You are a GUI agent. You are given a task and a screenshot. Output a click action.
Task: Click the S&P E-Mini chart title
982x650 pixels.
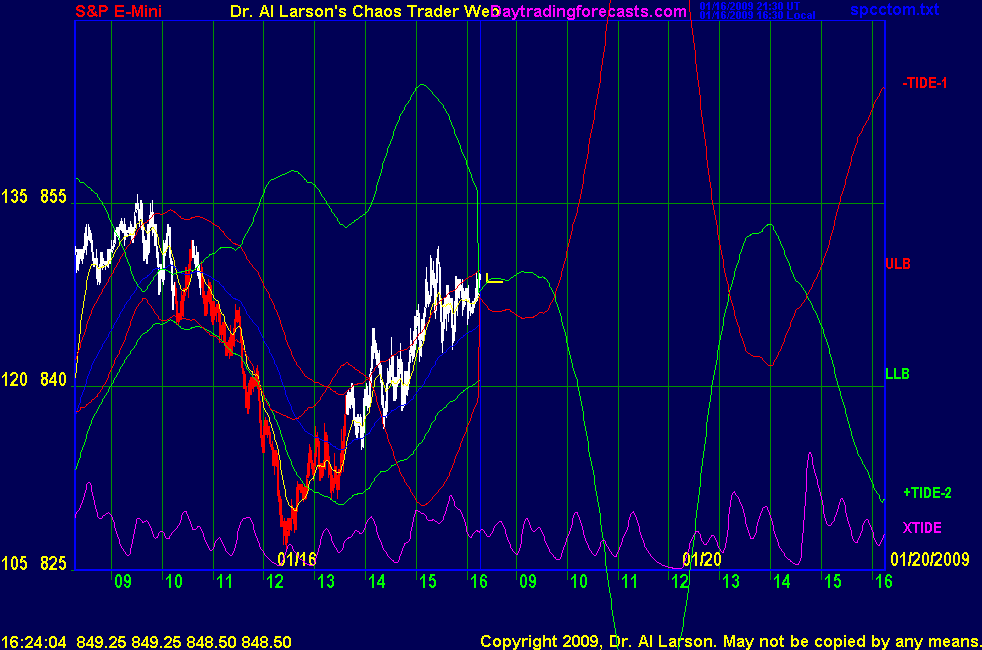coord(118,11)
